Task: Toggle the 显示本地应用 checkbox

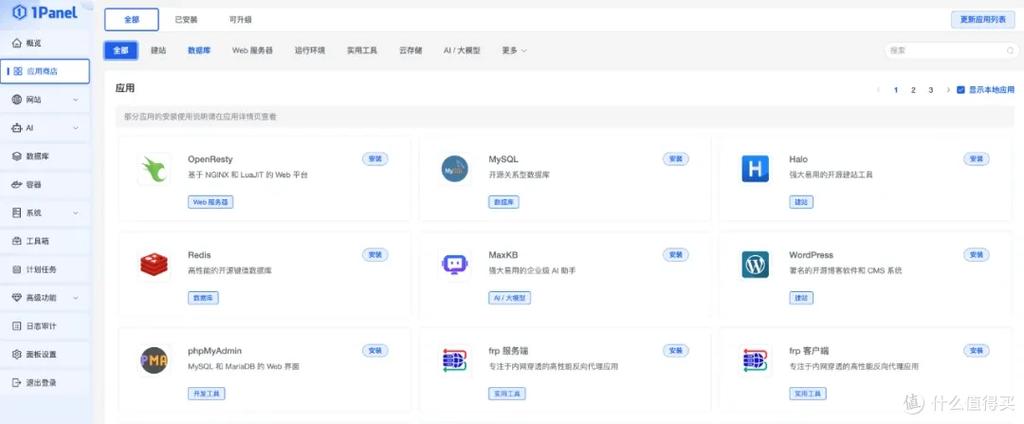Action: pos(961,90)
